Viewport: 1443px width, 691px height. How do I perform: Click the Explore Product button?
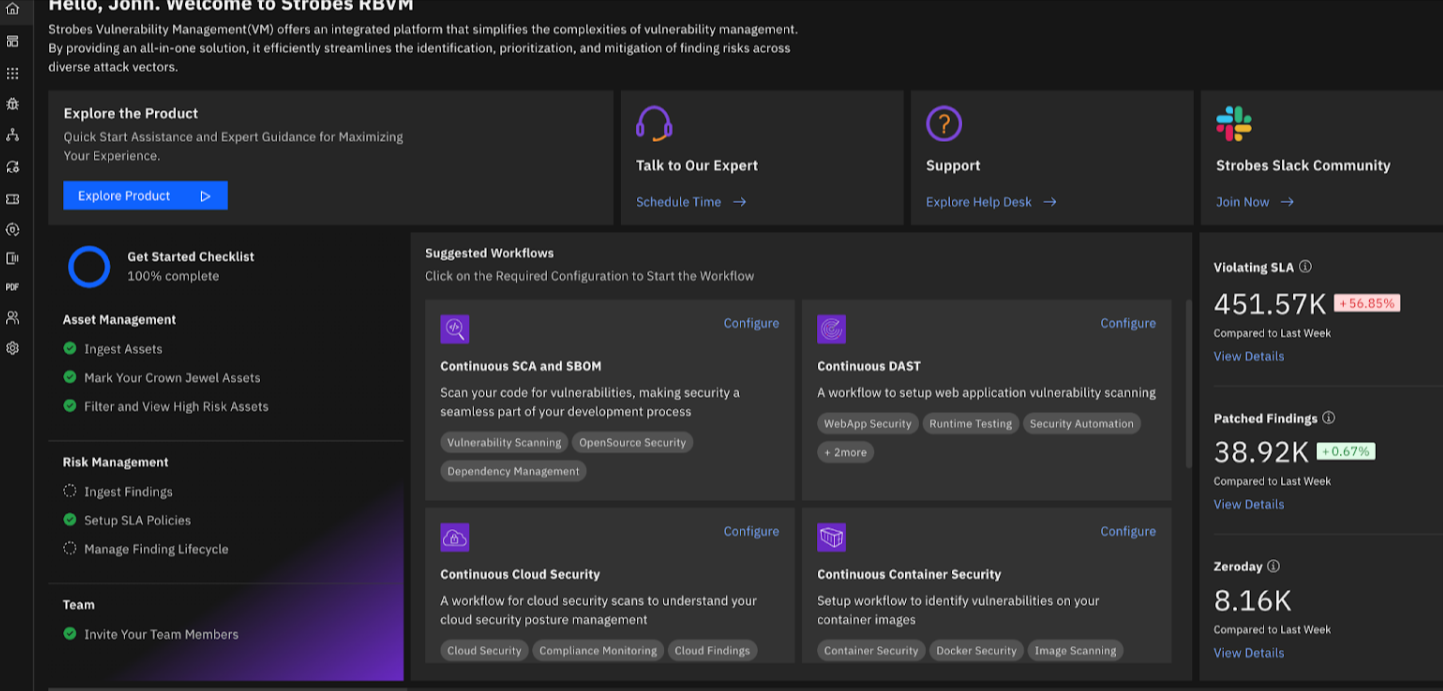145,196
